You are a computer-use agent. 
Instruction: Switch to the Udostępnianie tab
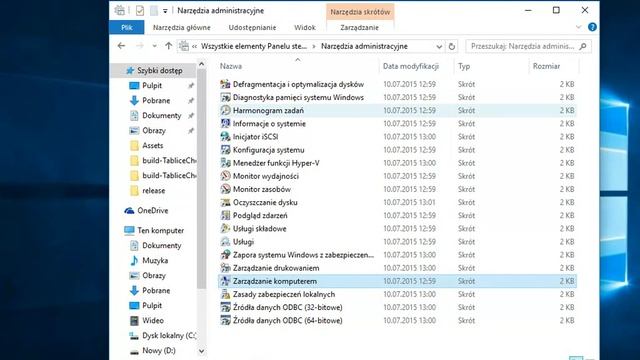click(x=252, y=27)
